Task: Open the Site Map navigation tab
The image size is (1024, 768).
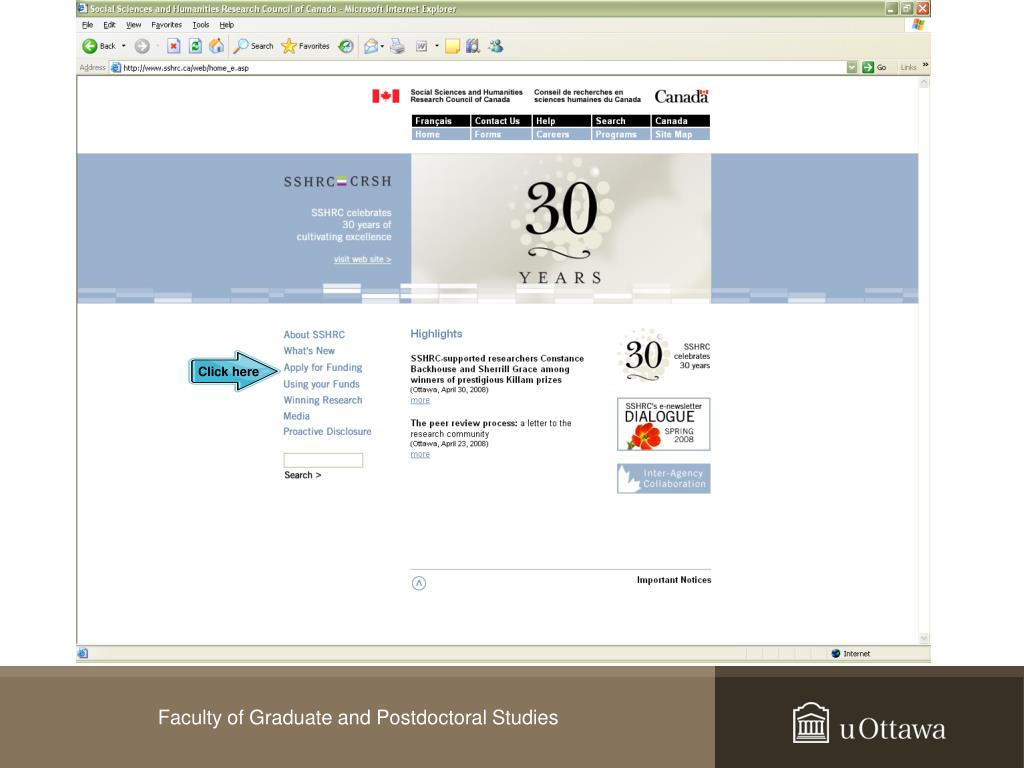Action: tap(680, 134)
